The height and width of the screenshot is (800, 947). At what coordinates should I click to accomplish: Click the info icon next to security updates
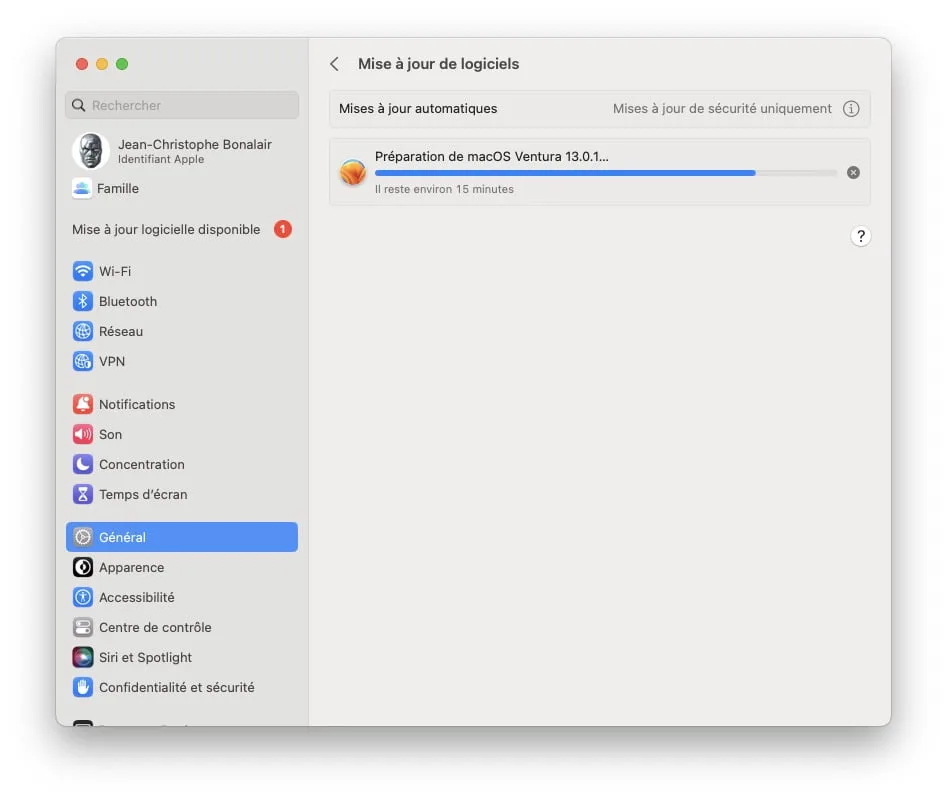[x=851, y=108]
